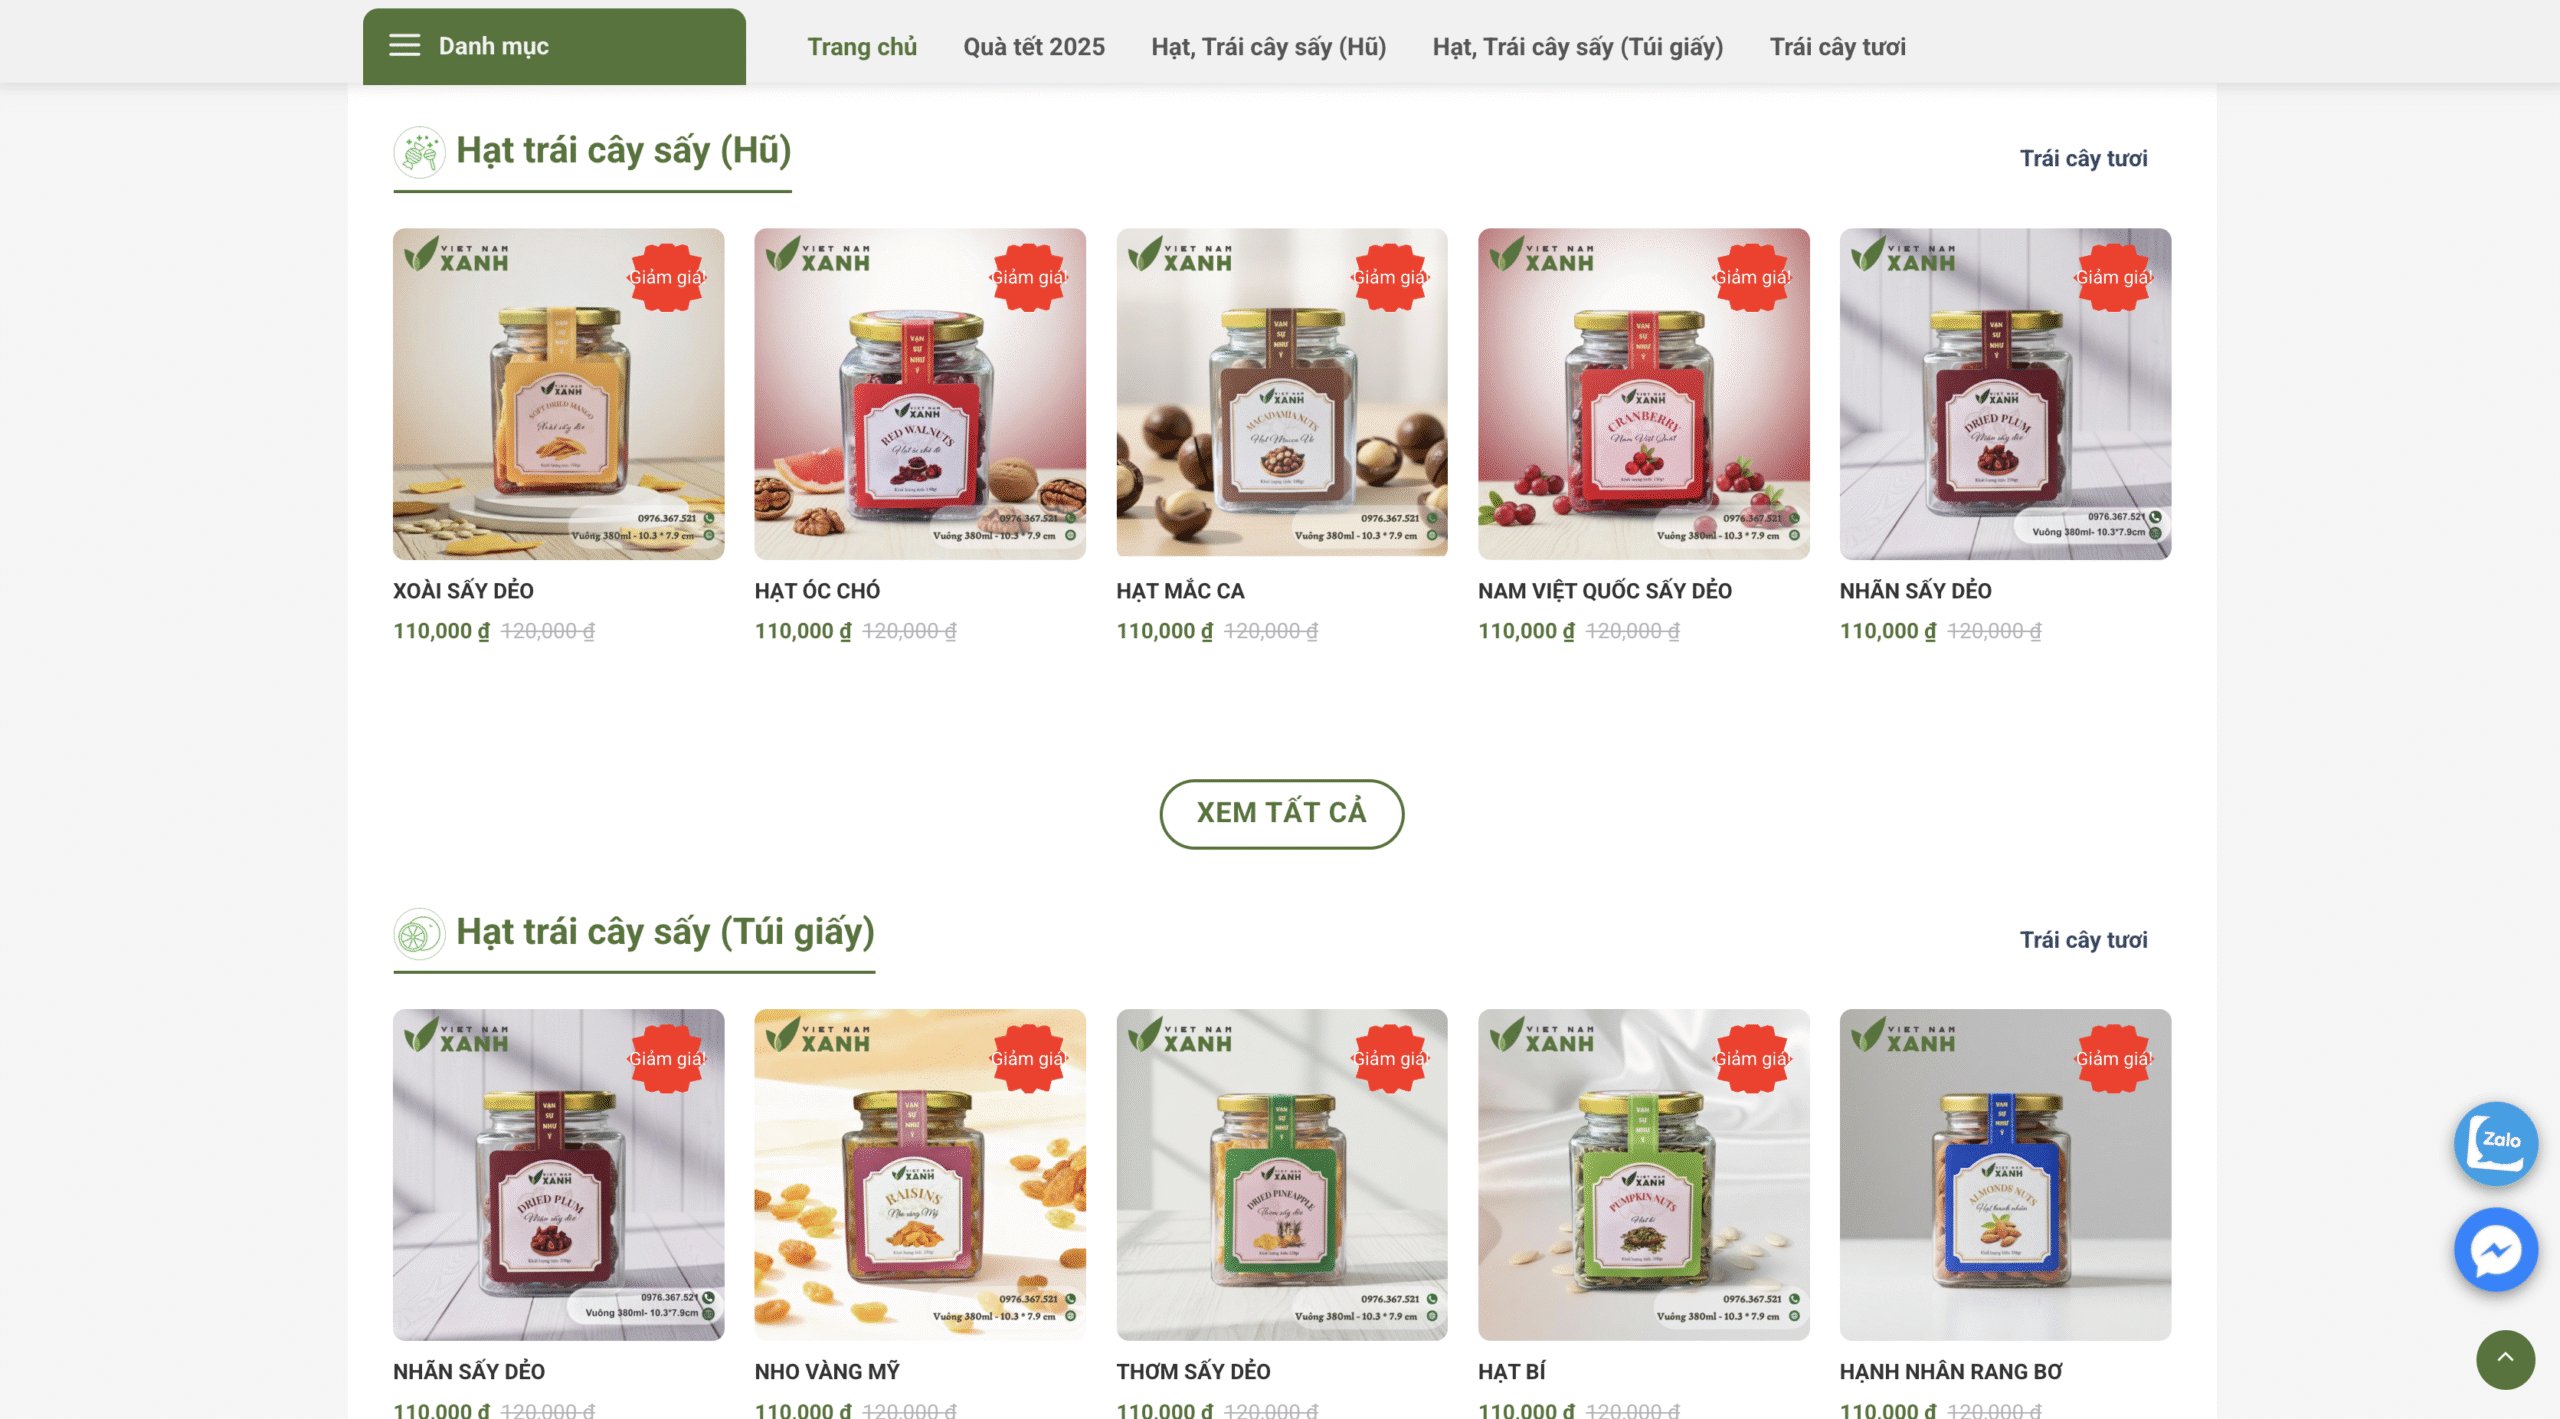The width and height of the screenshot is (2560, 1419).
Task: Open the HẠT ÓC CHÓ product title
Action: pos(817,591)
